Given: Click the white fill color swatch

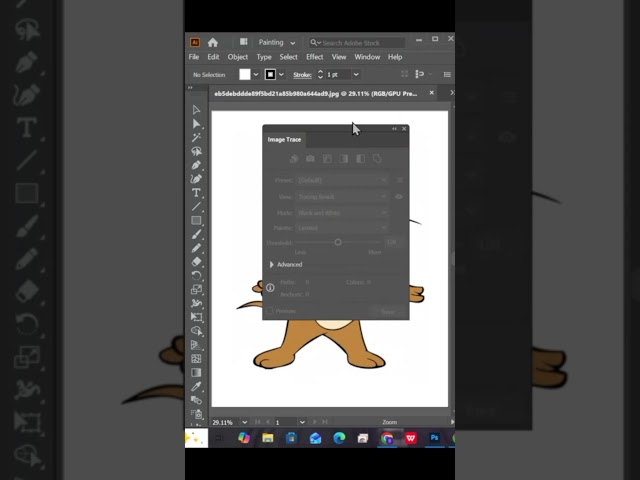Looking at the screenshot, I should coord(245,75).
